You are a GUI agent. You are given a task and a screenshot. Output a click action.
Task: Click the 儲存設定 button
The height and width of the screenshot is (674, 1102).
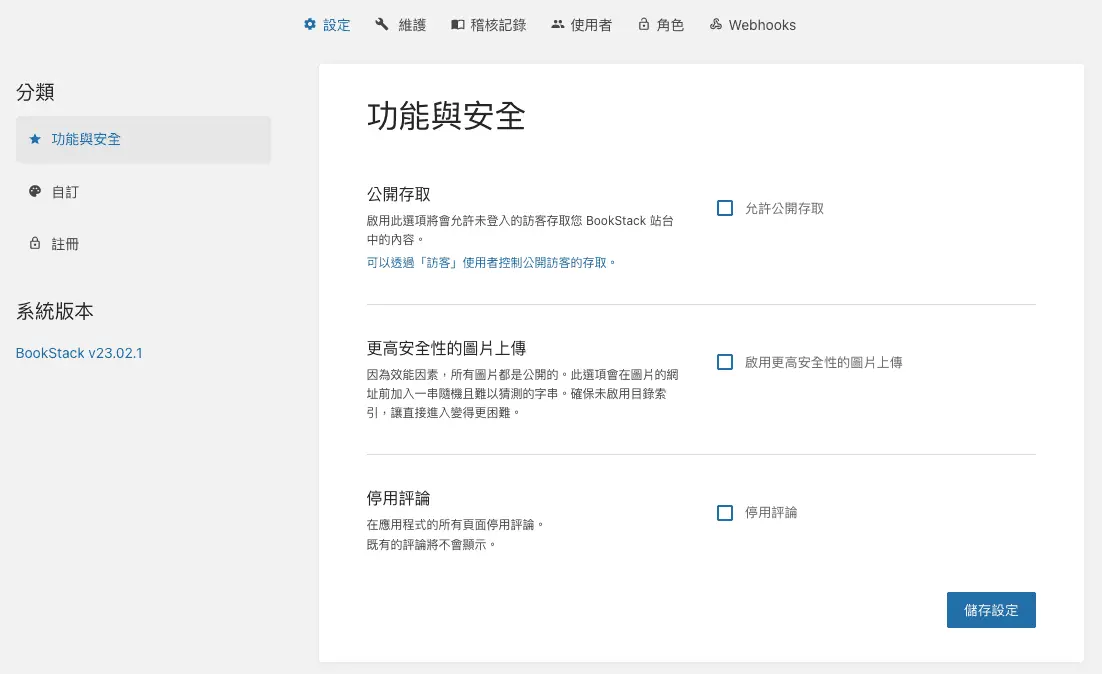click(990, 609)
